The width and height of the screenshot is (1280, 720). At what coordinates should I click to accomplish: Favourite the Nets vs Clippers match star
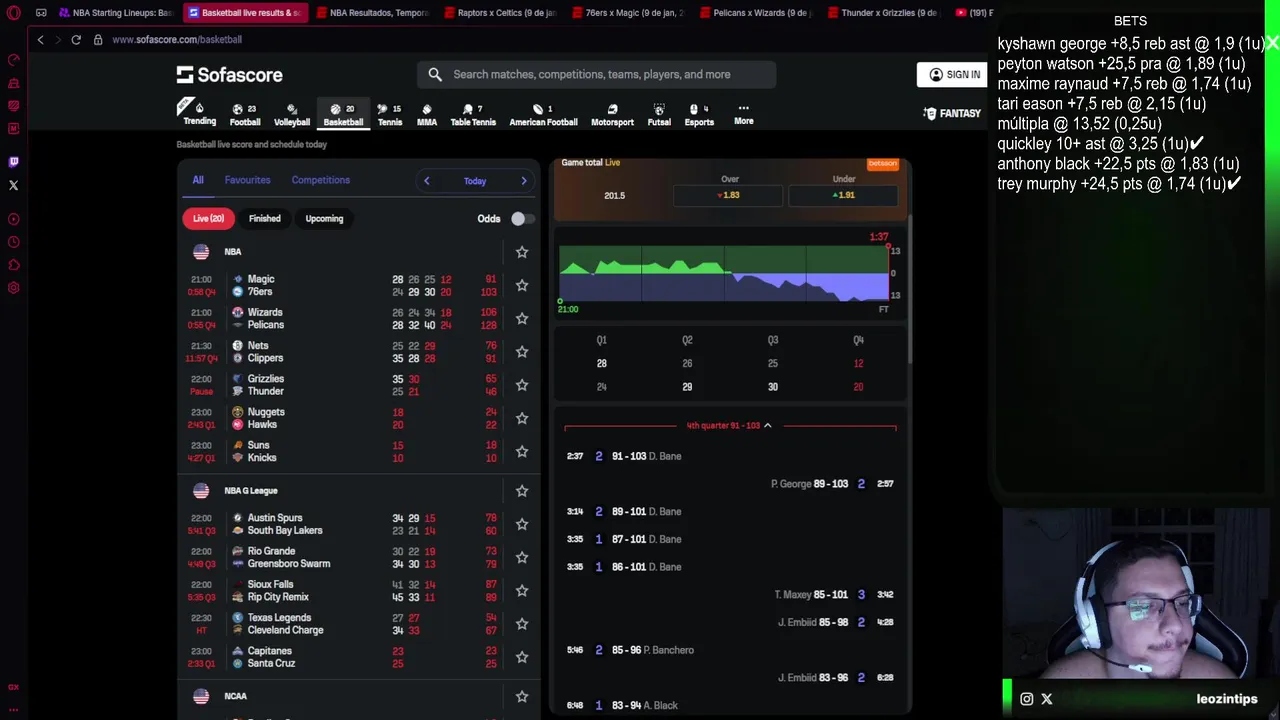(521, 351)
